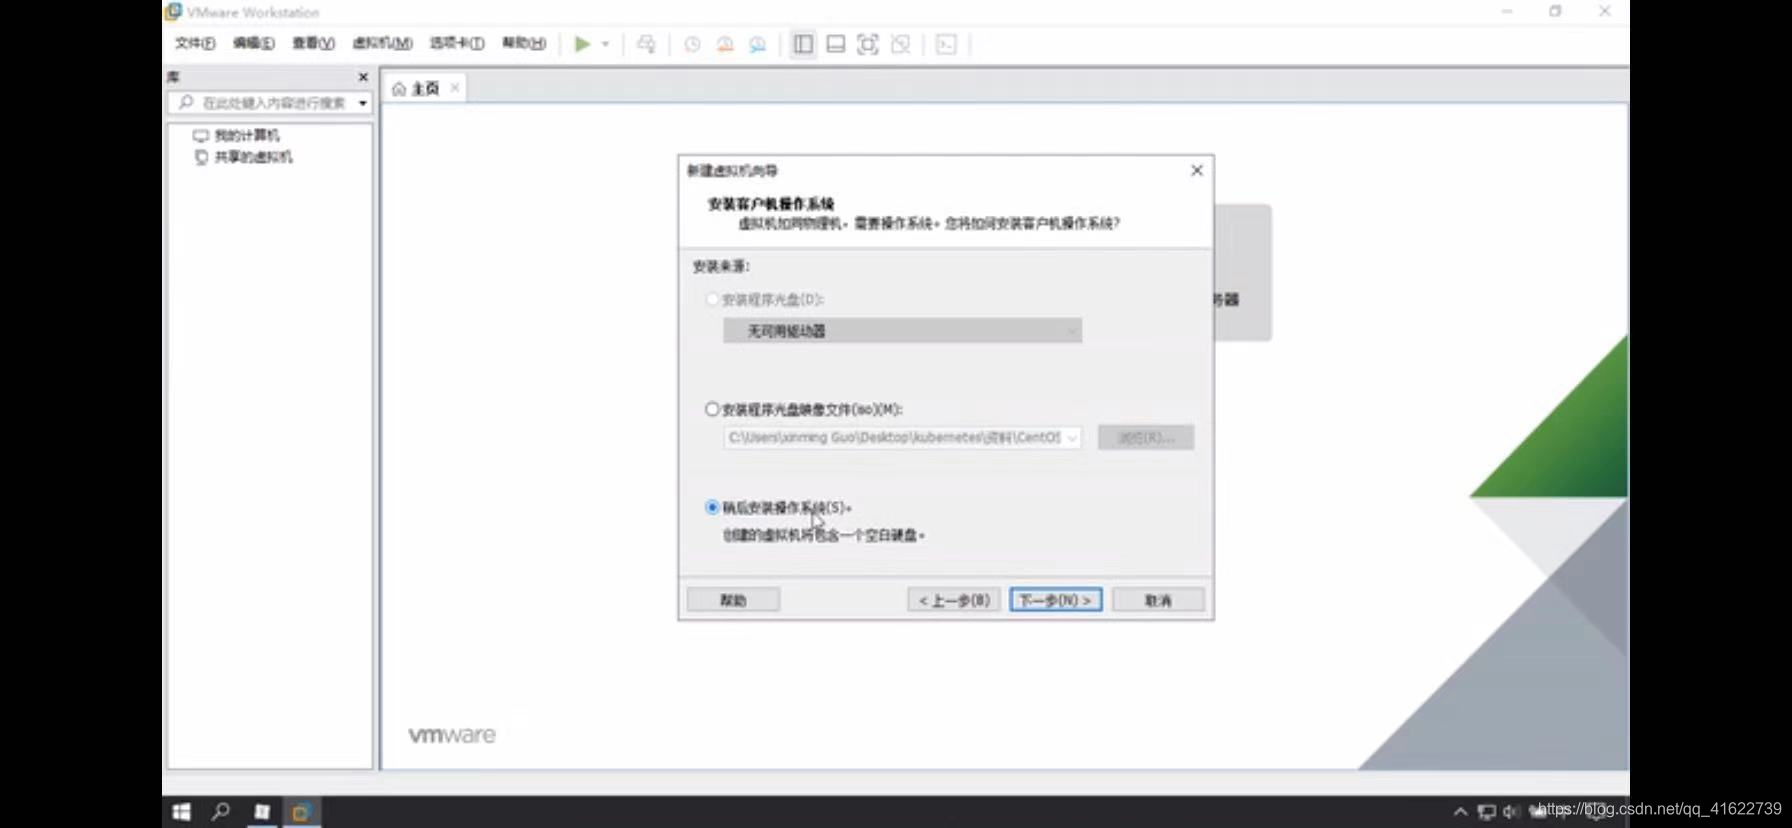Open the 无可用驱动器 drive dropdown
Image resolution: width=1792 pixels, height=828 pixels.
point(902,331)
